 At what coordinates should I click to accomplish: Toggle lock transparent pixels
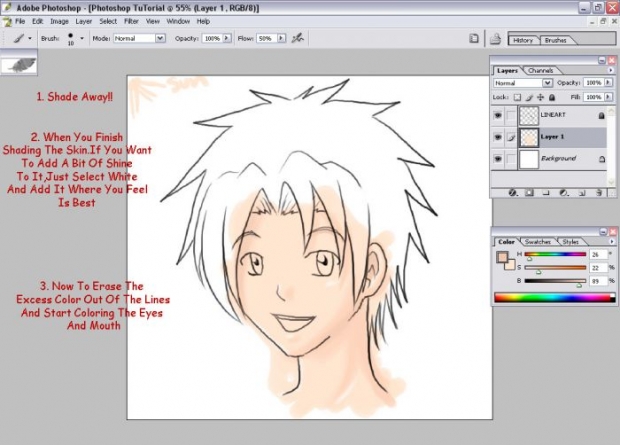pyautogui.click(x=517, y=97)
